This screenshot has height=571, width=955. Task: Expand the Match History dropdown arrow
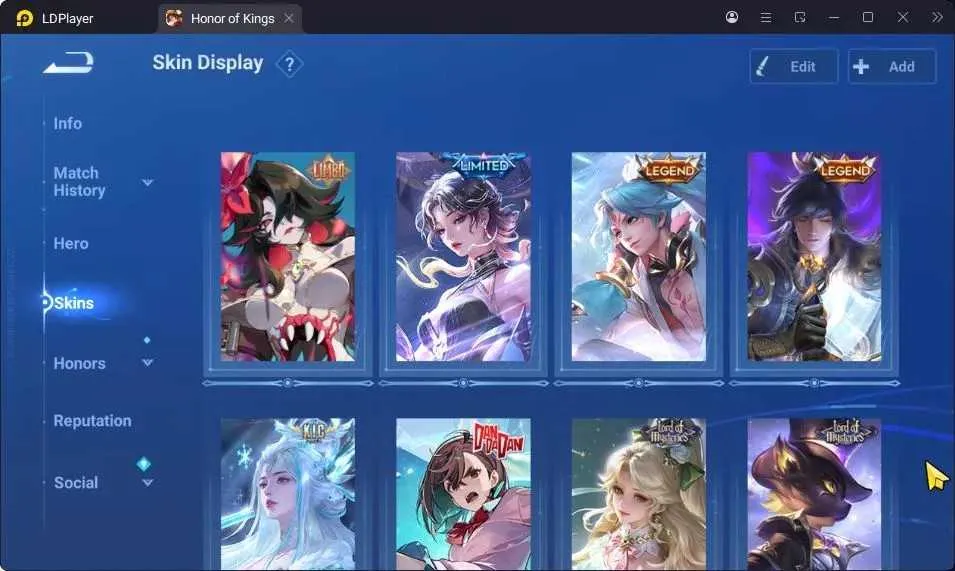(147, 182)
